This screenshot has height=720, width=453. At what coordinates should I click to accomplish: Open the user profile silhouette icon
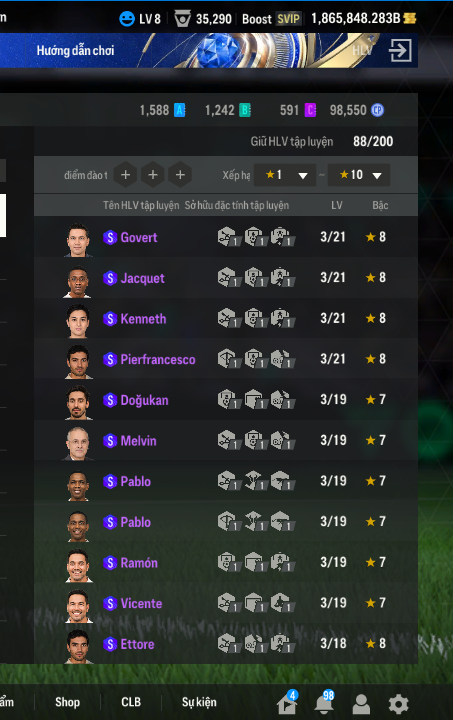361,704
